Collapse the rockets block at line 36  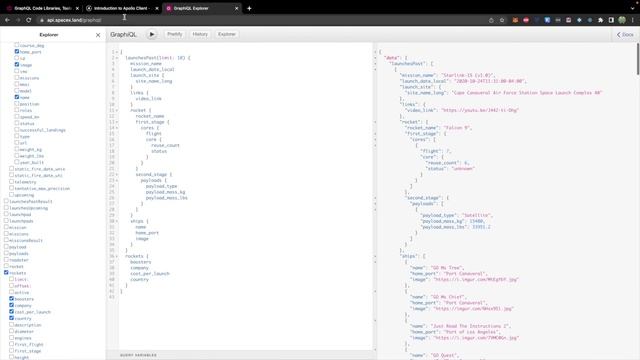coord(117,256)
